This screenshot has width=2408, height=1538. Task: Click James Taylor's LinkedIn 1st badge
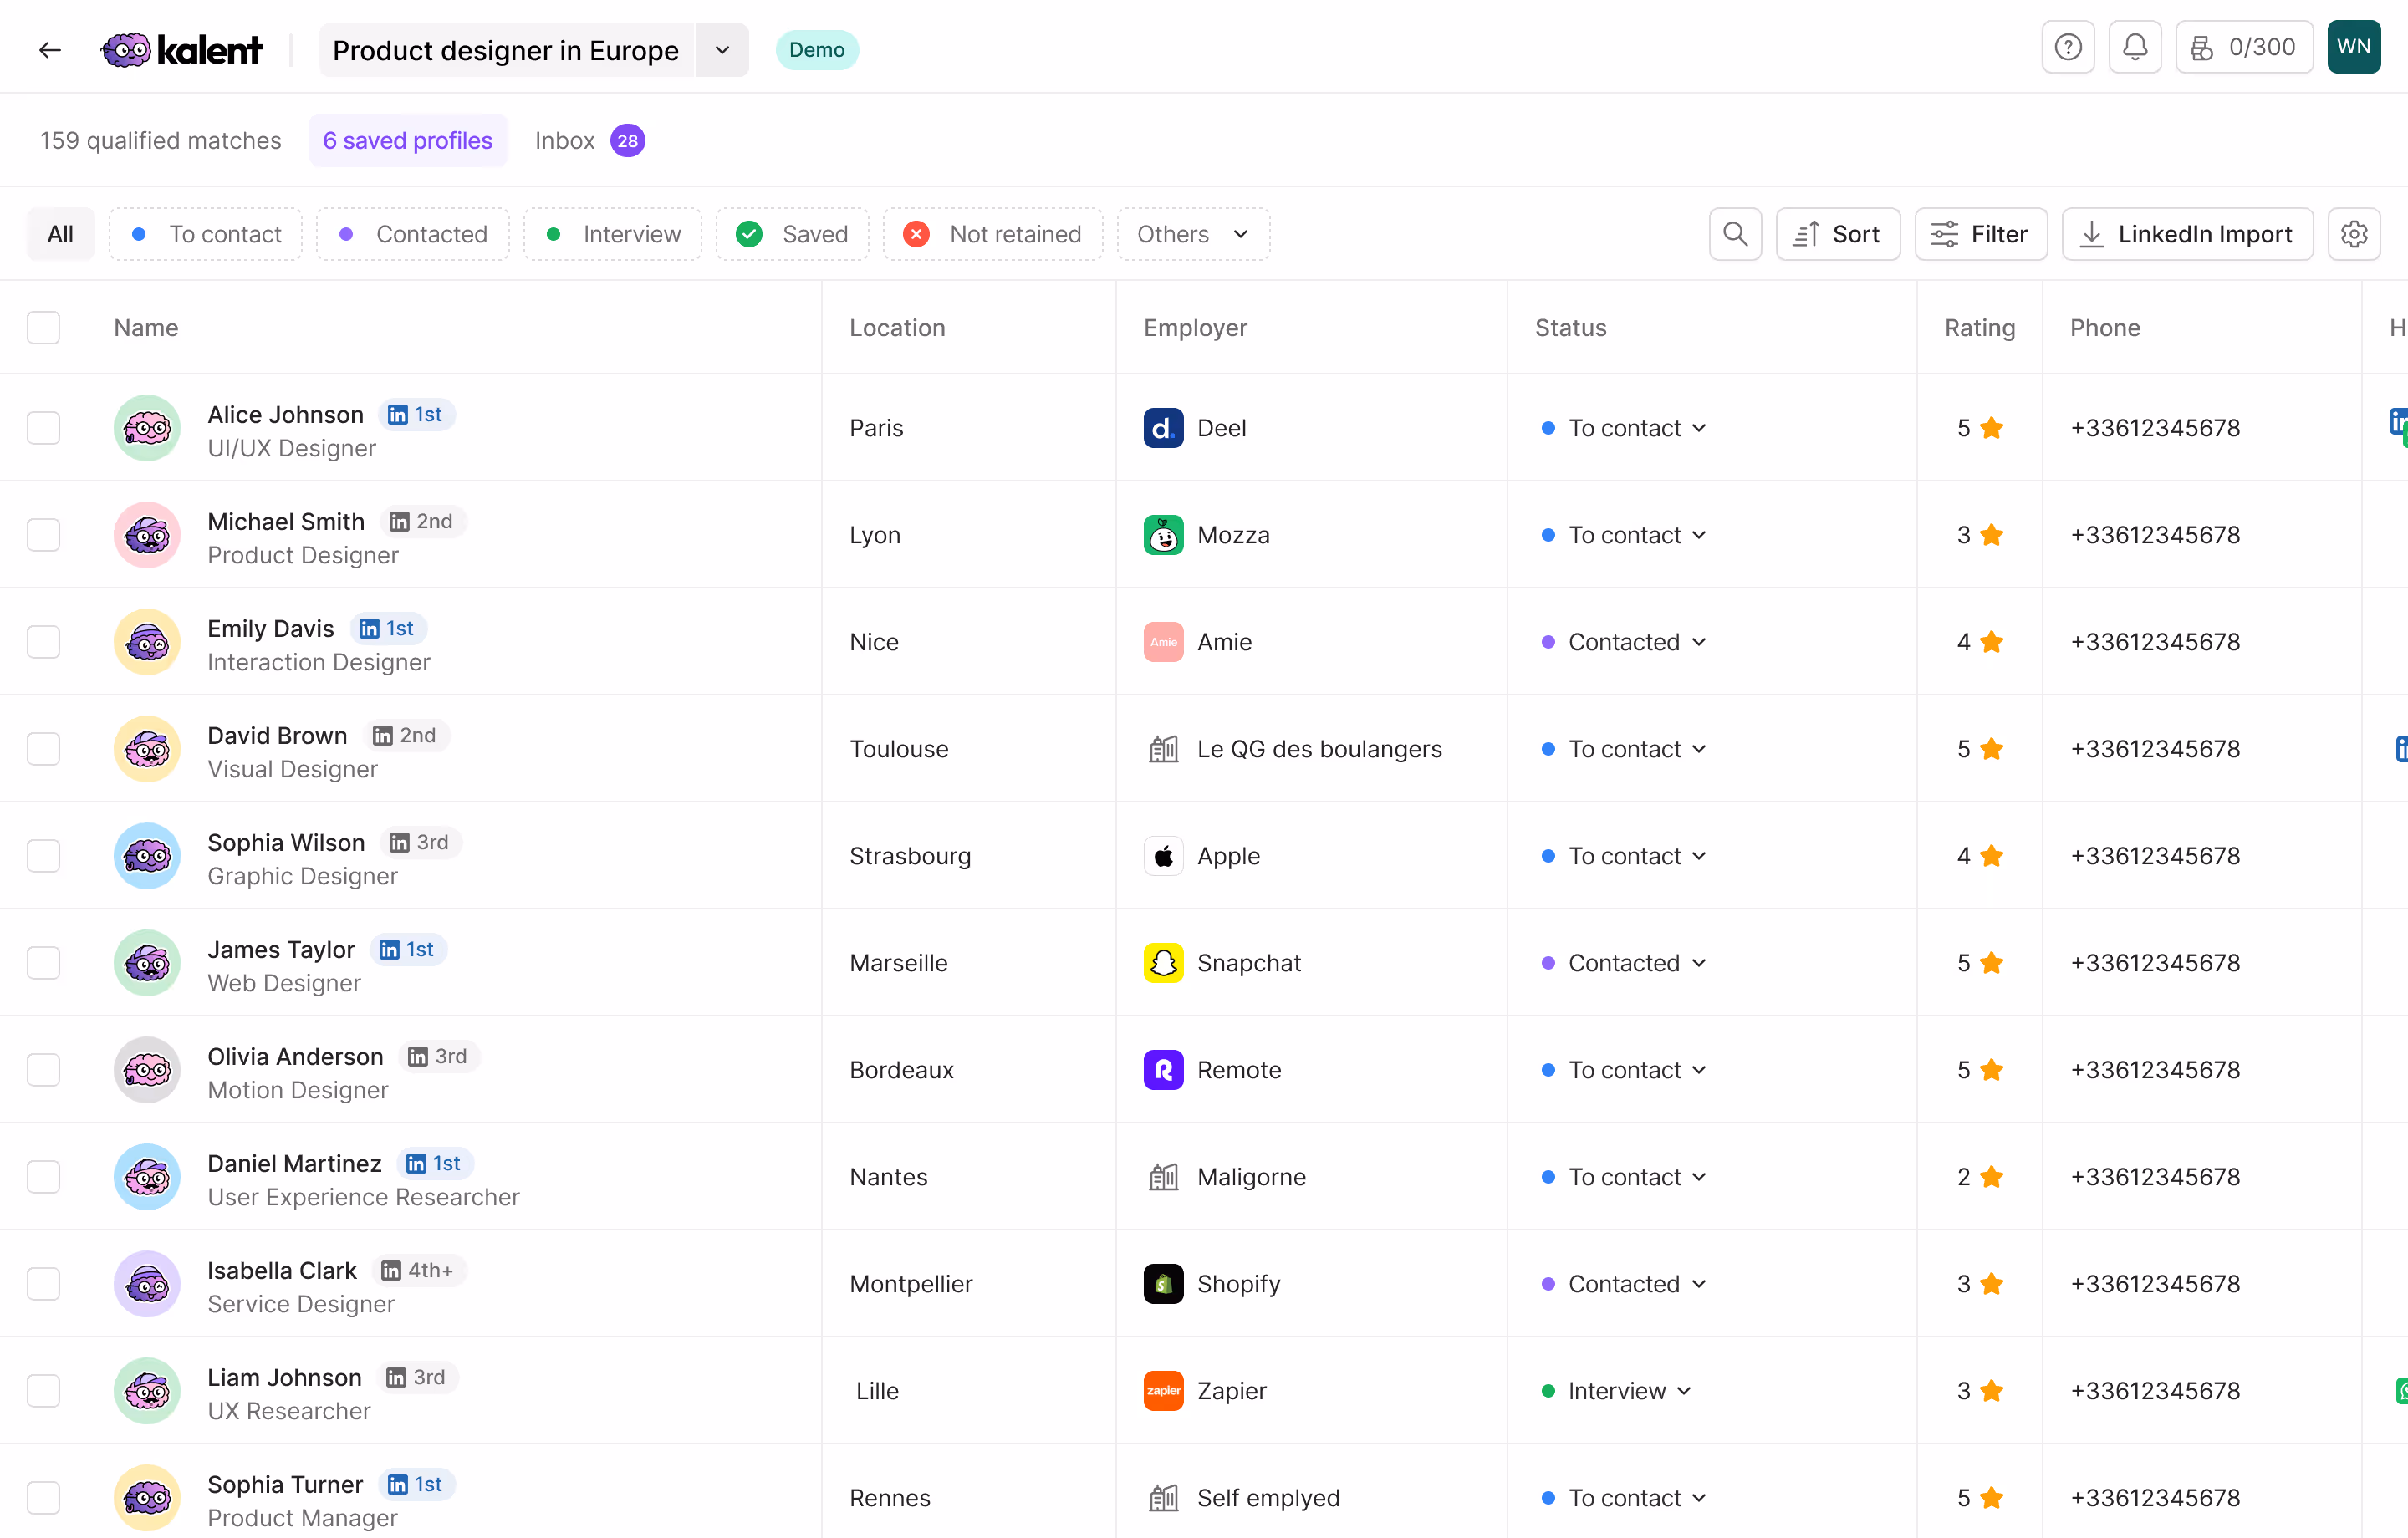408,950
